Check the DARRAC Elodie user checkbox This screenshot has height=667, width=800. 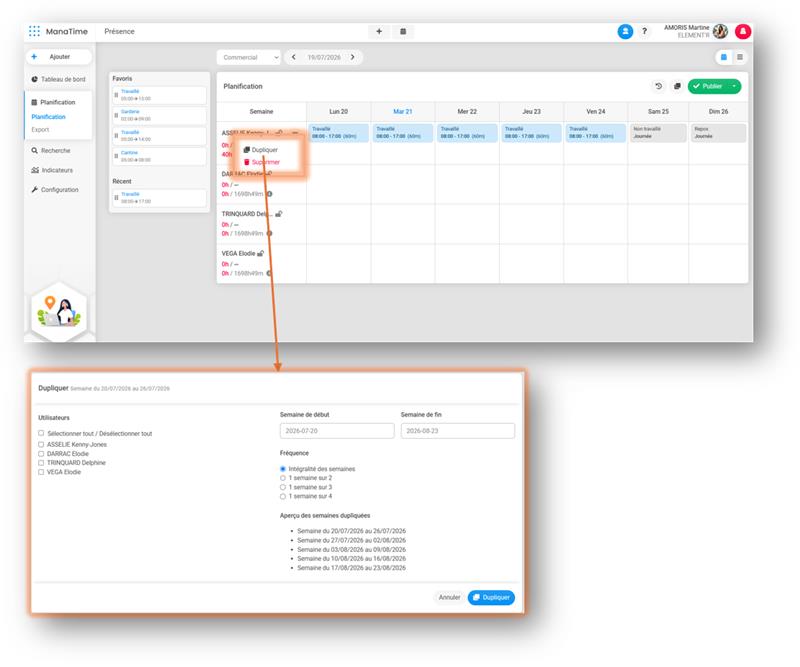(x=41, y=454)
